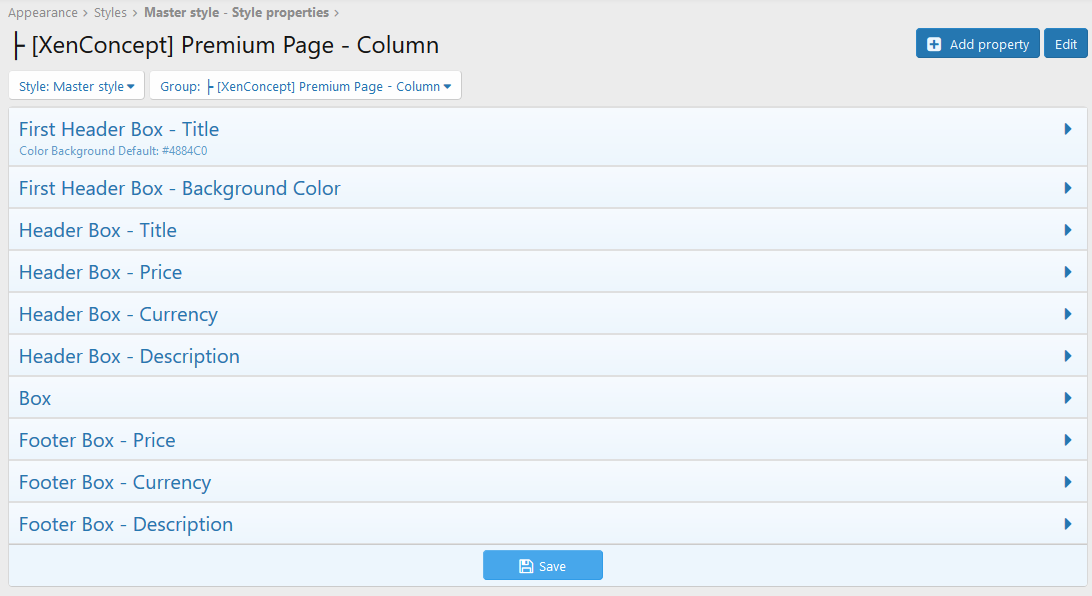Click the plus icon on Add property

click(x=934, y=44)
